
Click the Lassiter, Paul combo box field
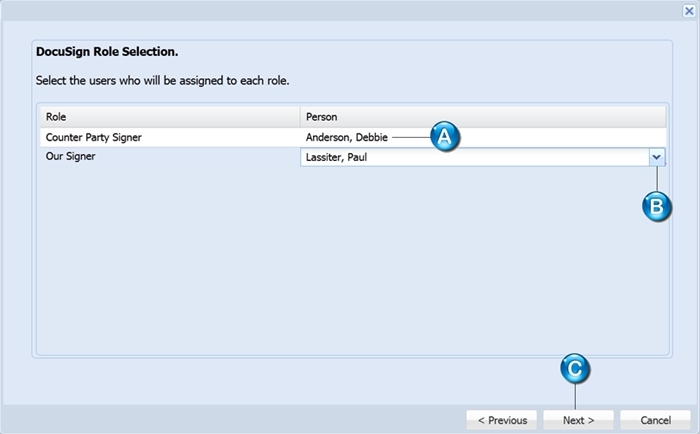point(475,157)
